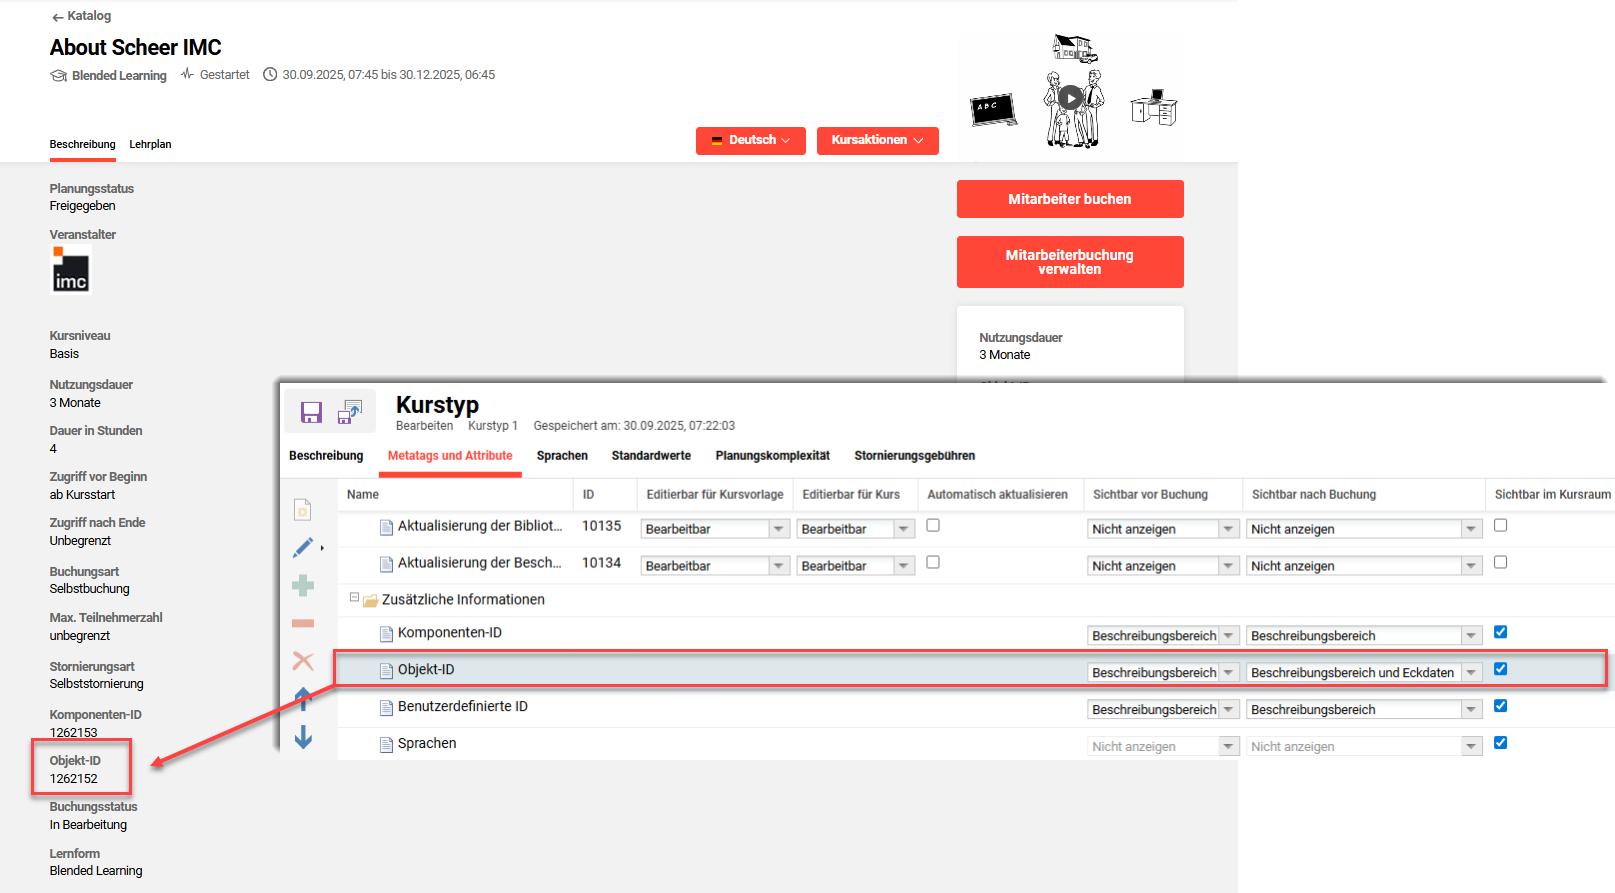The width and height of the screenshot is (1615, 893).
Task: Switch to the Lehrplan tab
Action: tap(150, 145)
